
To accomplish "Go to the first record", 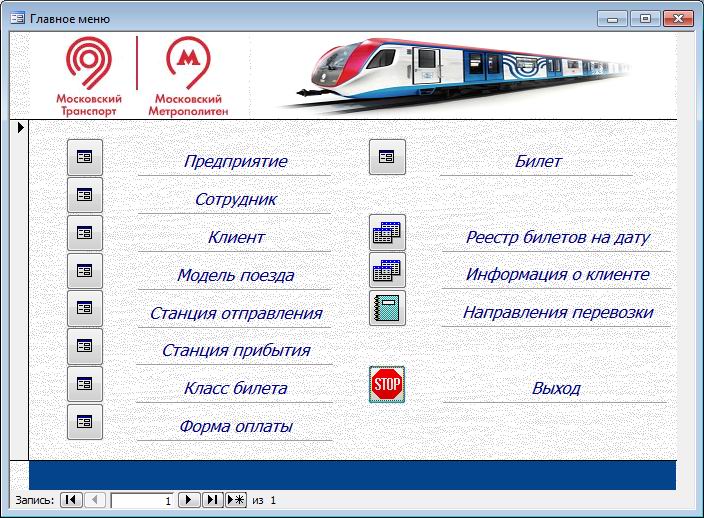I will coord(71,500).
